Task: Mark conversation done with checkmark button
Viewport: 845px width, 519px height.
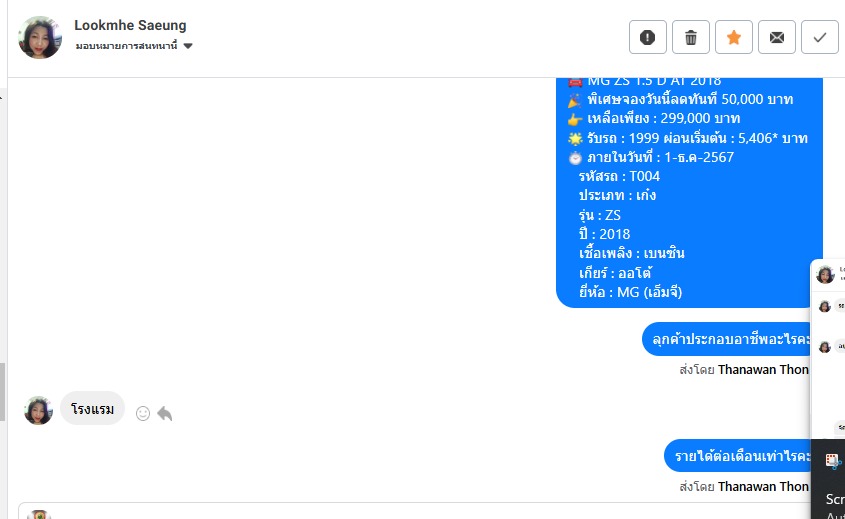Action: coord(819,38)
